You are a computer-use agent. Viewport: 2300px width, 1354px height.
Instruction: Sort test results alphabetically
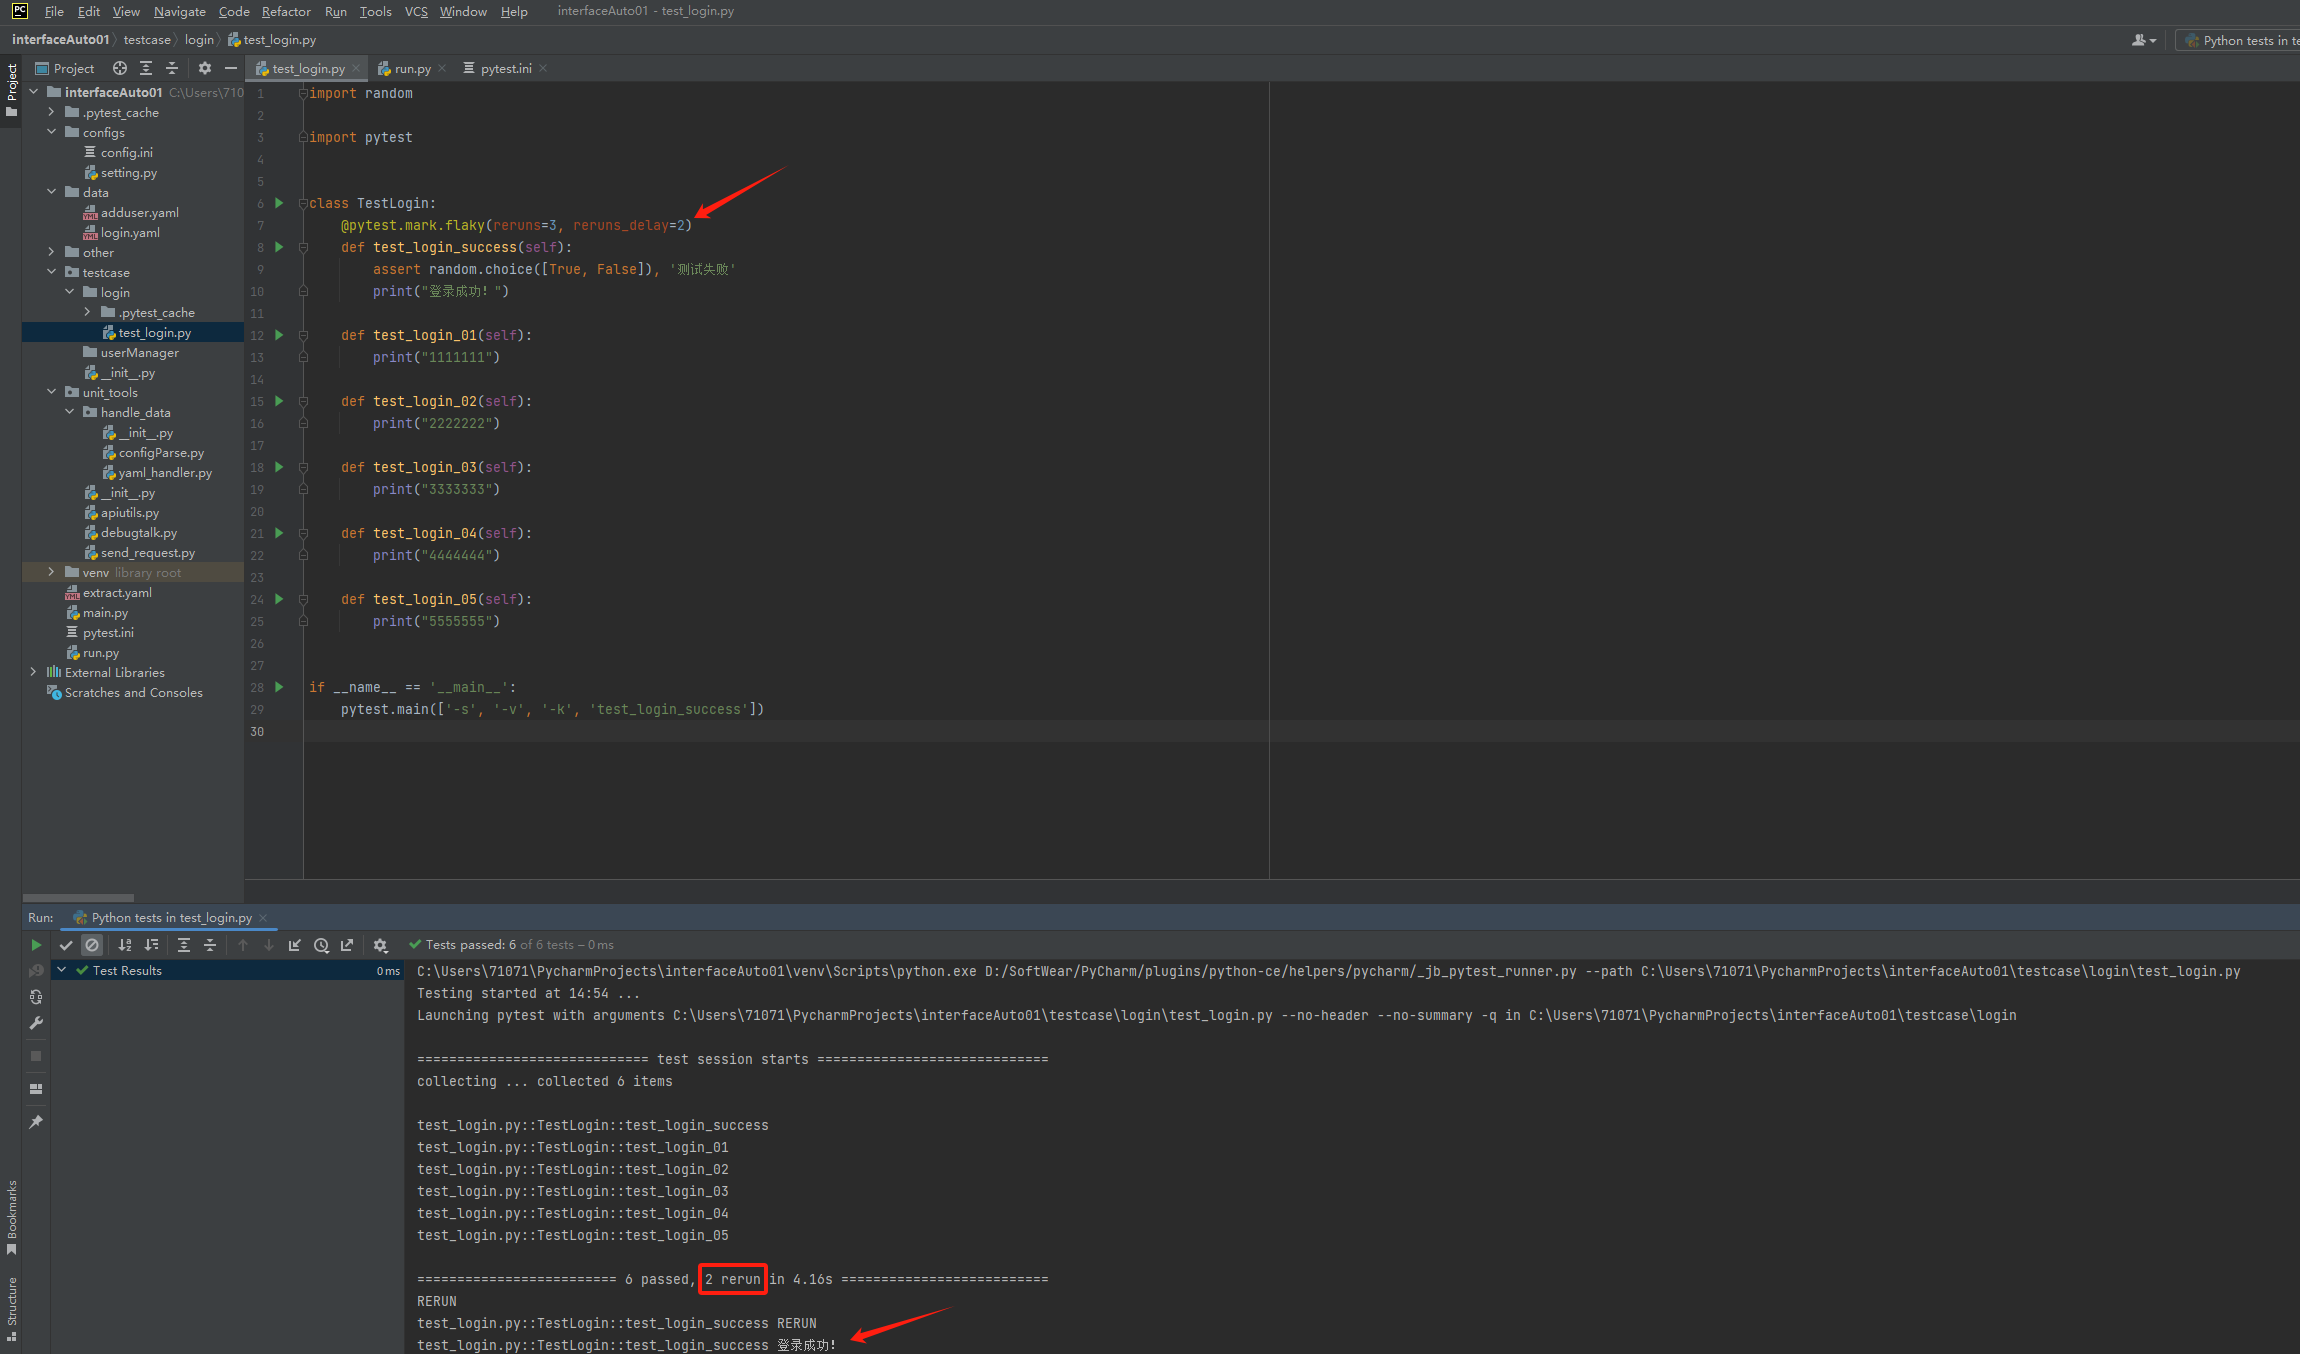[x=125, y=945]
